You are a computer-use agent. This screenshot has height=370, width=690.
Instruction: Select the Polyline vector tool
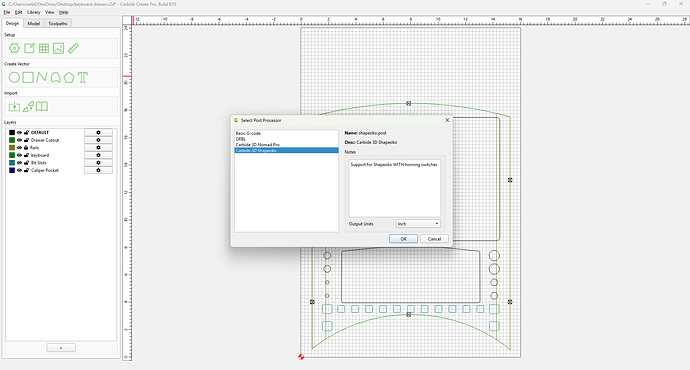[41, 77]
